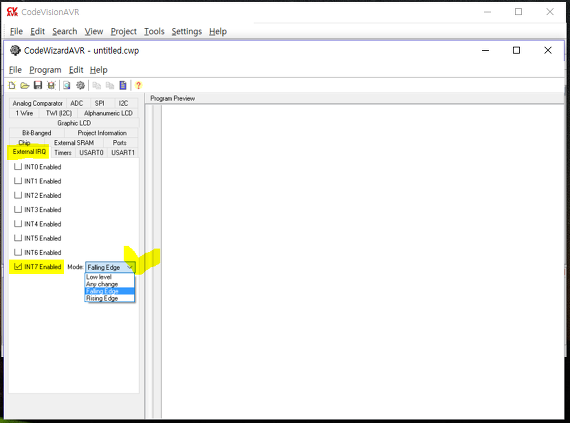Screen dimensions: 570x423
Task: Close the CodeWizardAVR window
Action: coord(548,50)
